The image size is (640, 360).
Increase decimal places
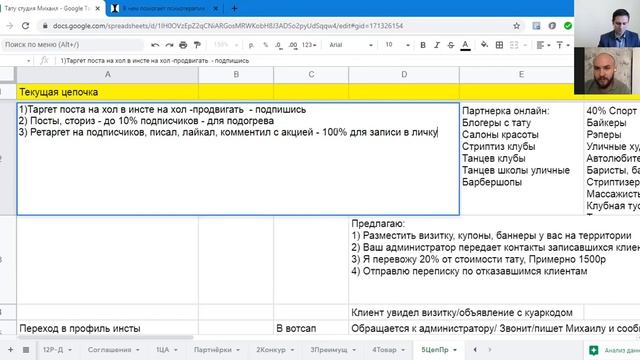click(x=293, y=45)
